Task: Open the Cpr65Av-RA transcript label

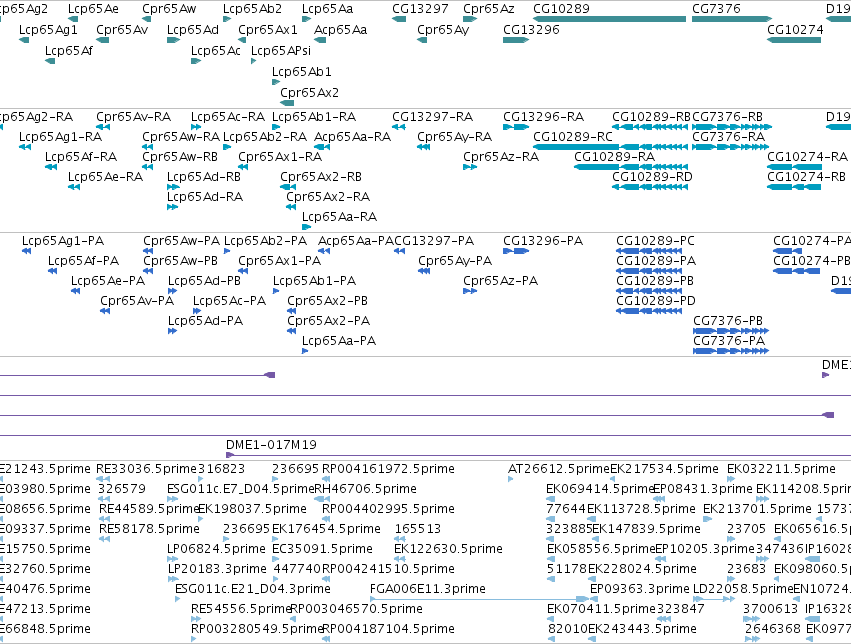Action: click(x=134, y=117)
